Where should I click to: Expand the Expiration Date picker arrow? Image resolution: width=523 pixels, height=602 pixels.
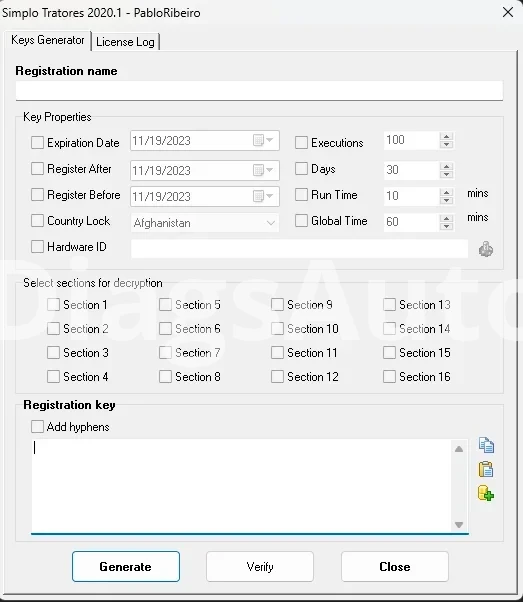[270, 140]
